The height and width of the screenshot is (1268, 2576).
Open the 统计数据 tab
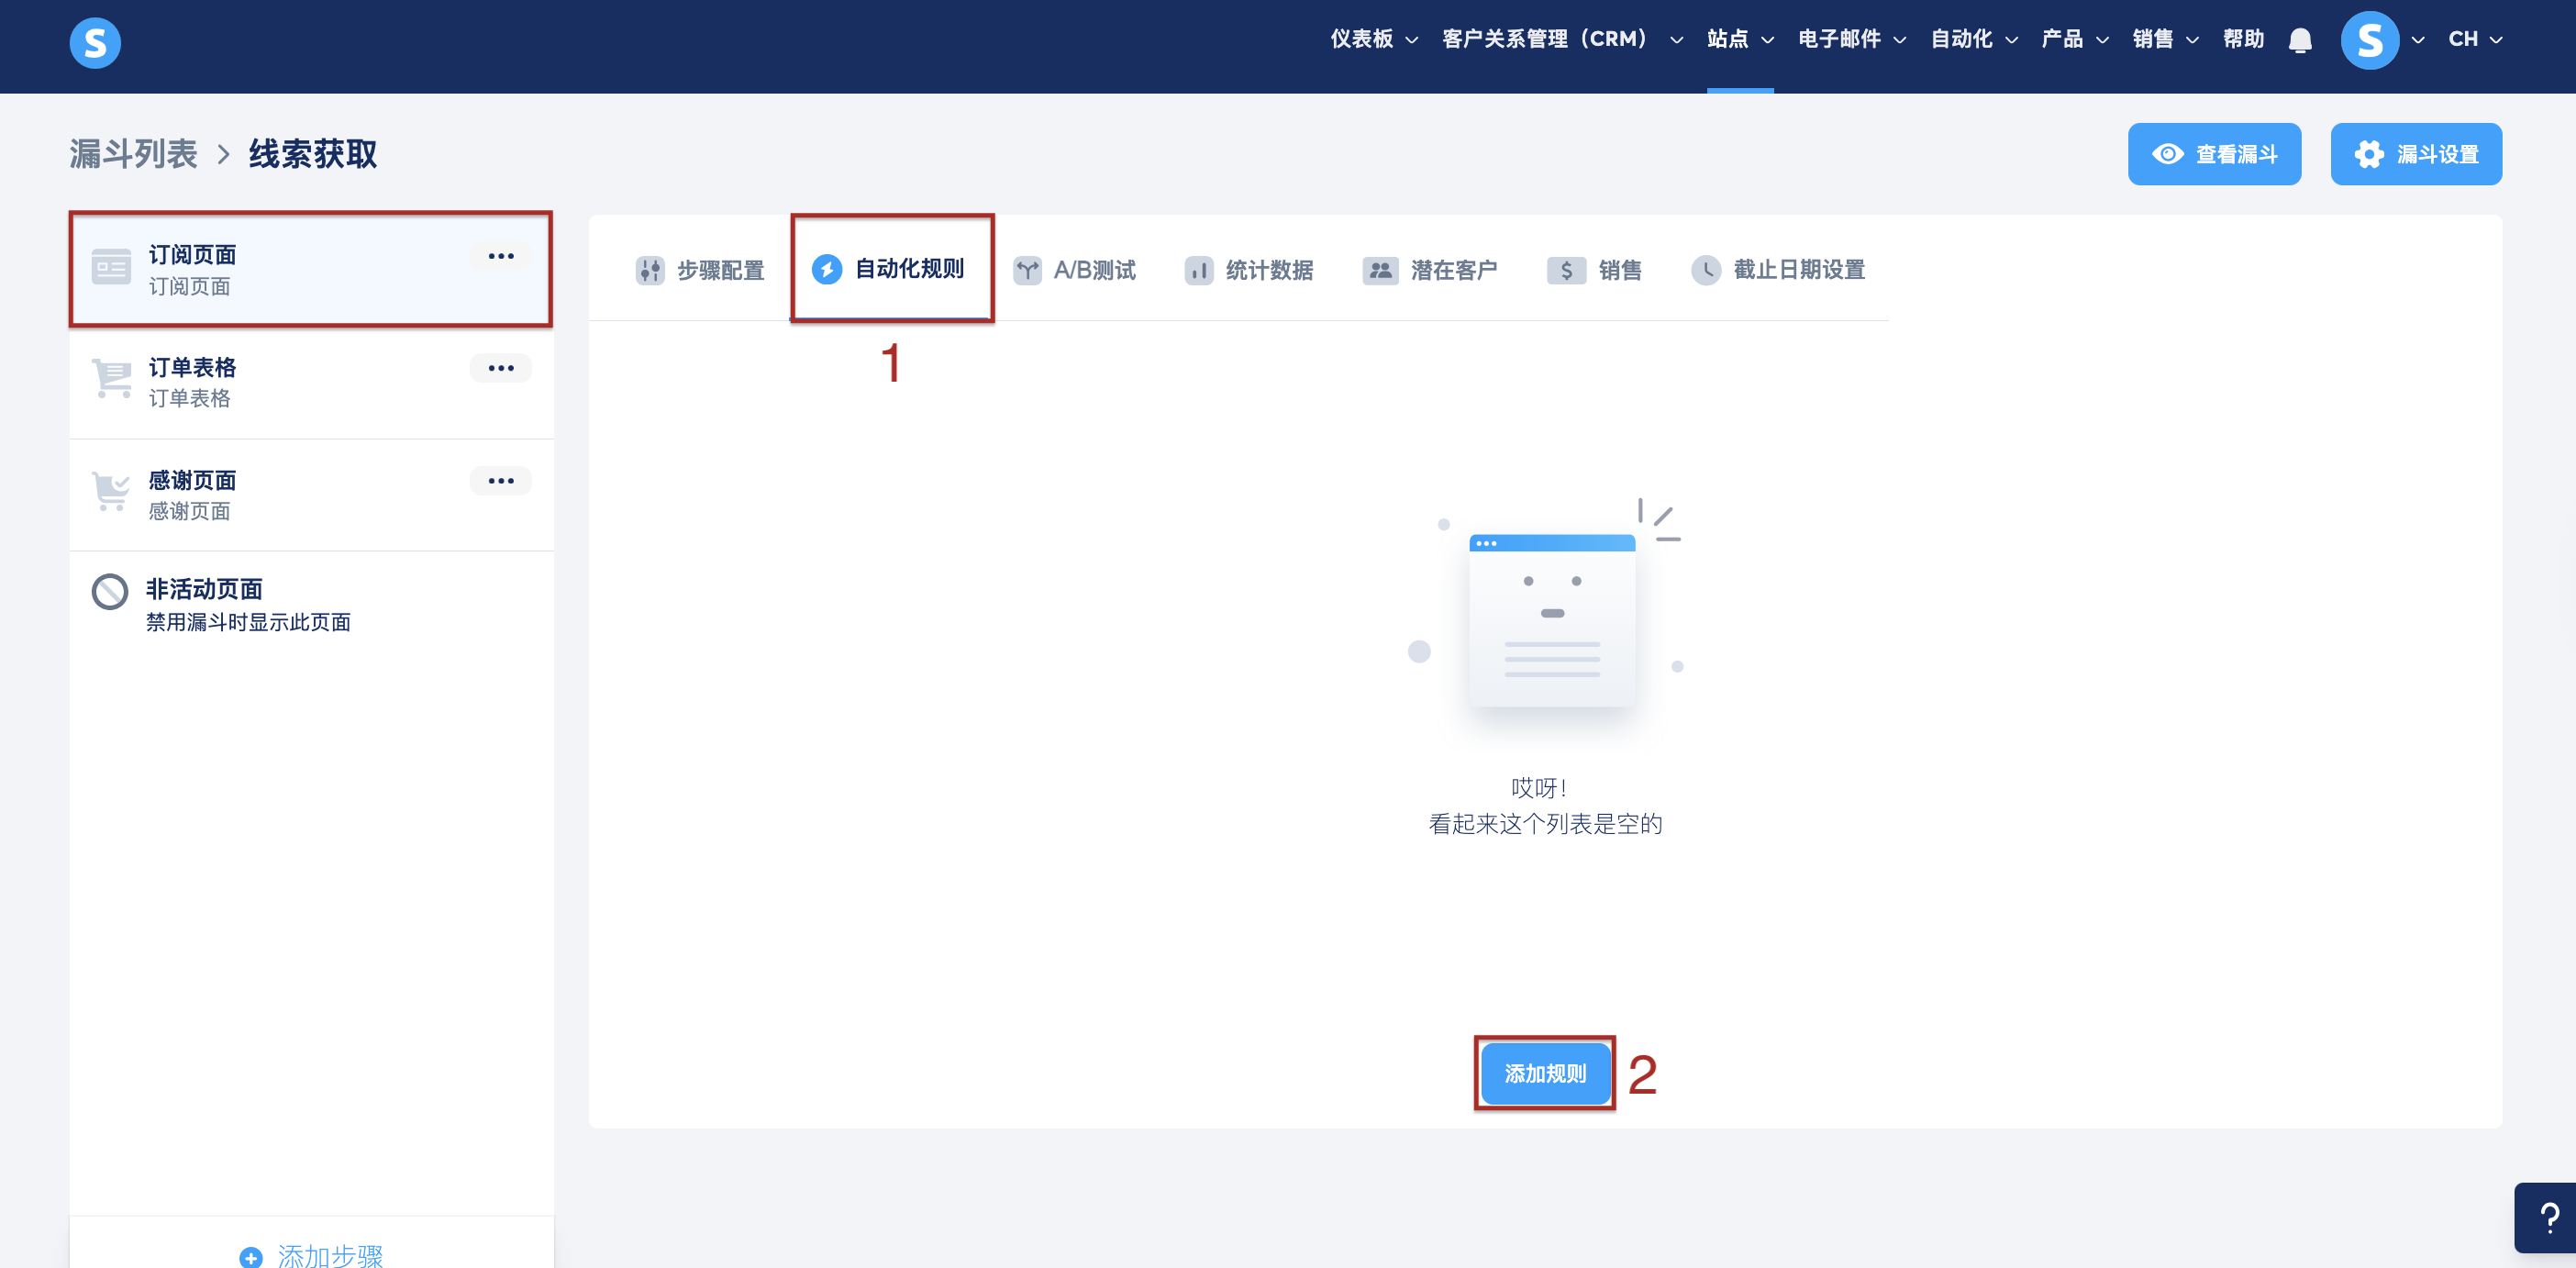tap(1250, 270)
